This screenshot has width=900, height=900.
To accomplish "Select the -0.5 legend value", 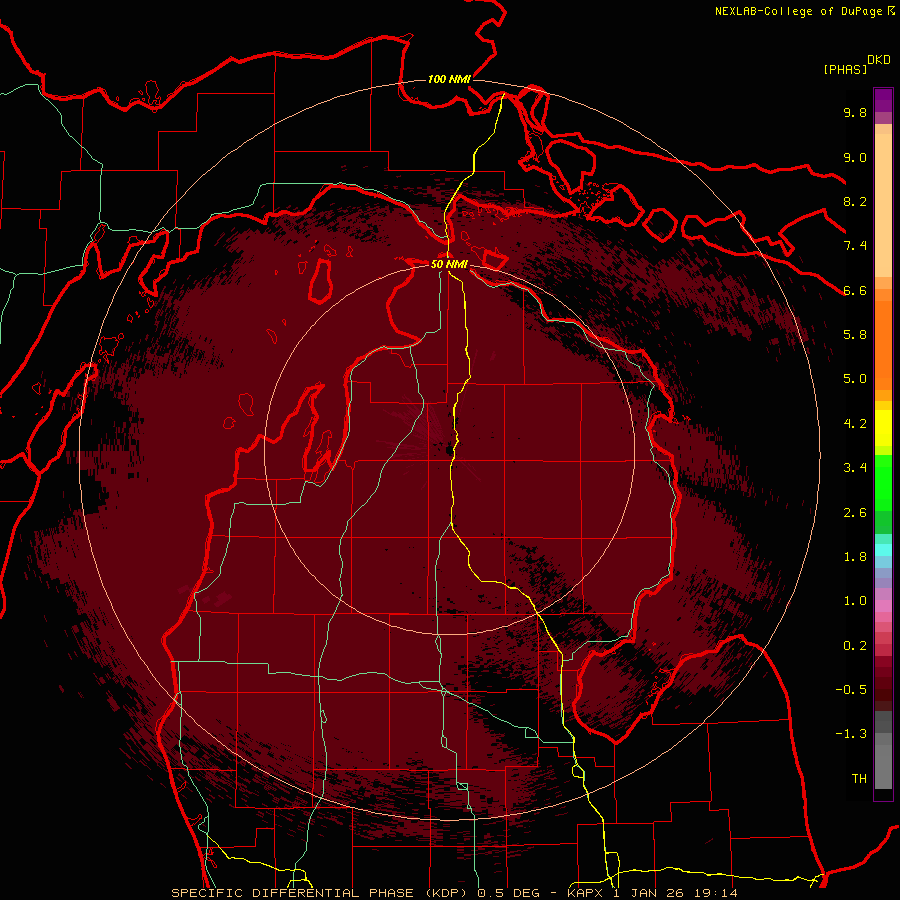I will pyautogui.click(x=851, y=690).
